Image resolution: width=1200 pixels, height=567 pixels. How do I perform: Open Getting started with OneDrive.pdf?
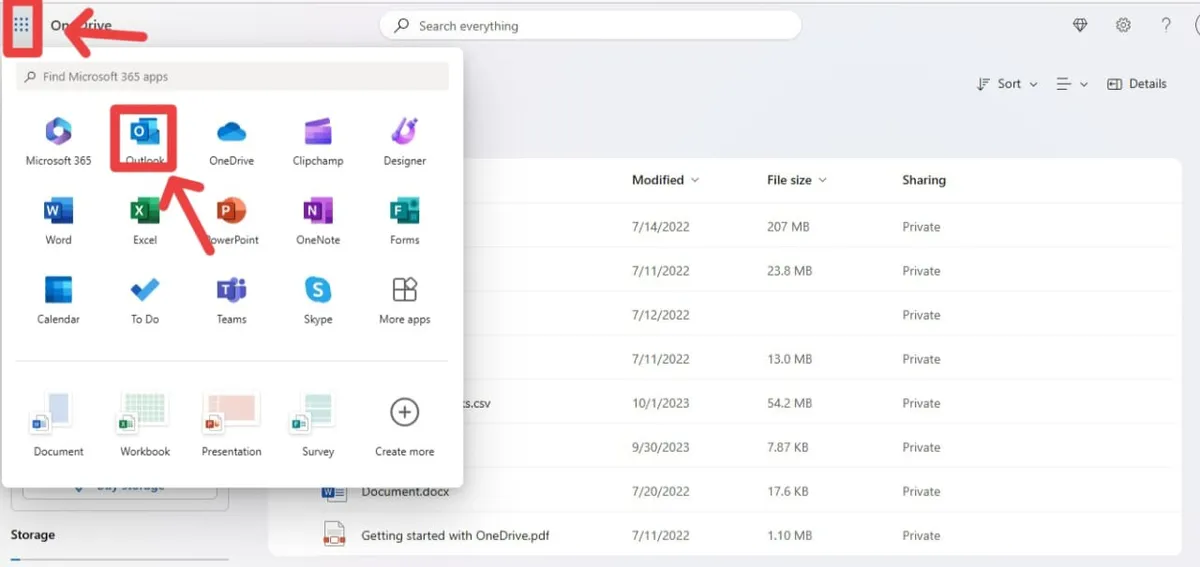[x=455, y=535]
